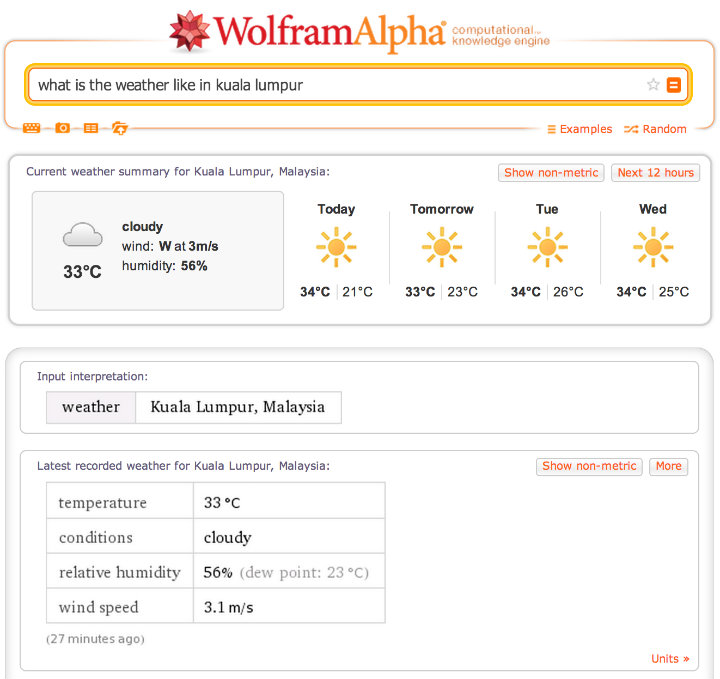720x679 pixels.
Task: Open the Units link
Action: [670, 659]
